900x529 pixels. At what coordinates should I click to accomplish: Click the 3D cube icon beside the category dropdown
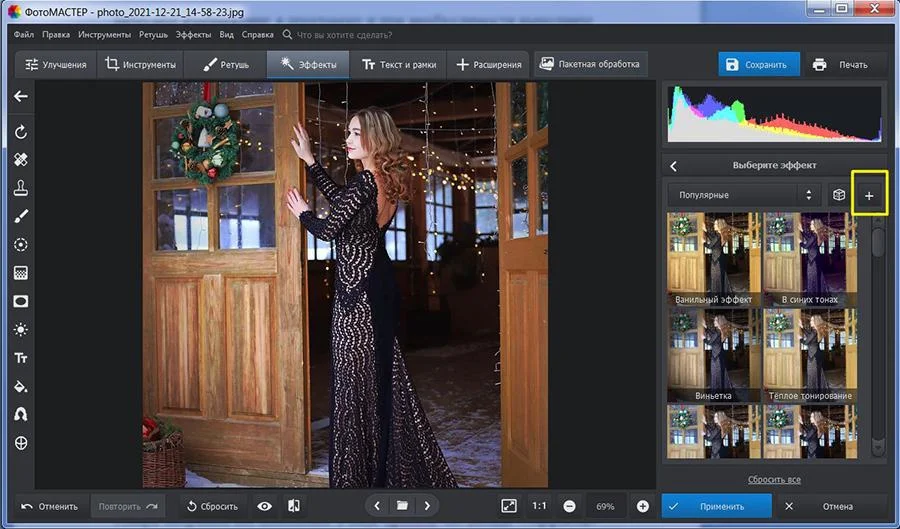tap(839, 196)
